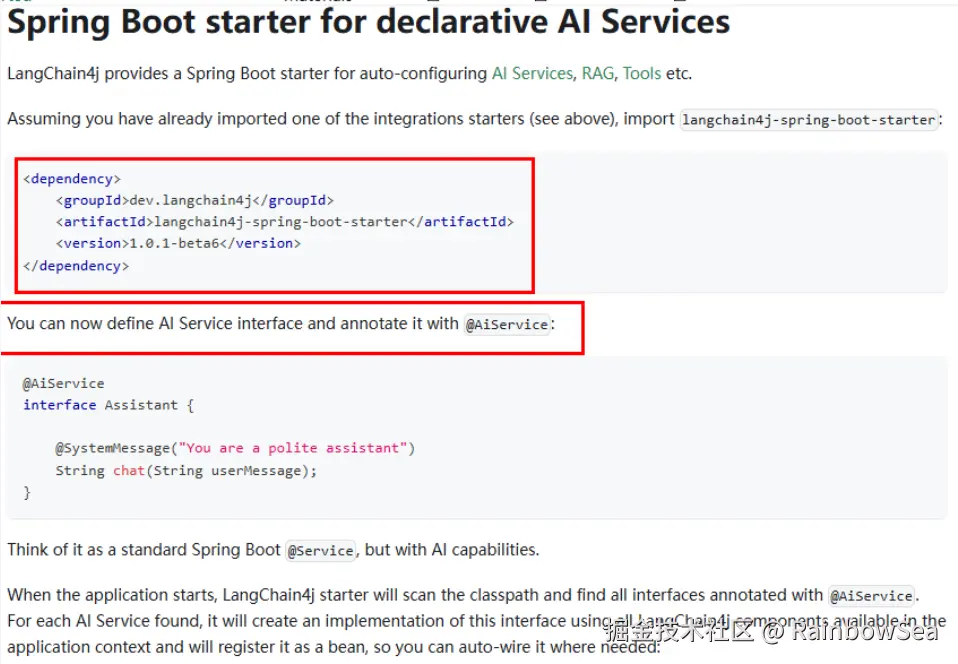Click the 'You can now define AI Service' sentence

[232, 324]
